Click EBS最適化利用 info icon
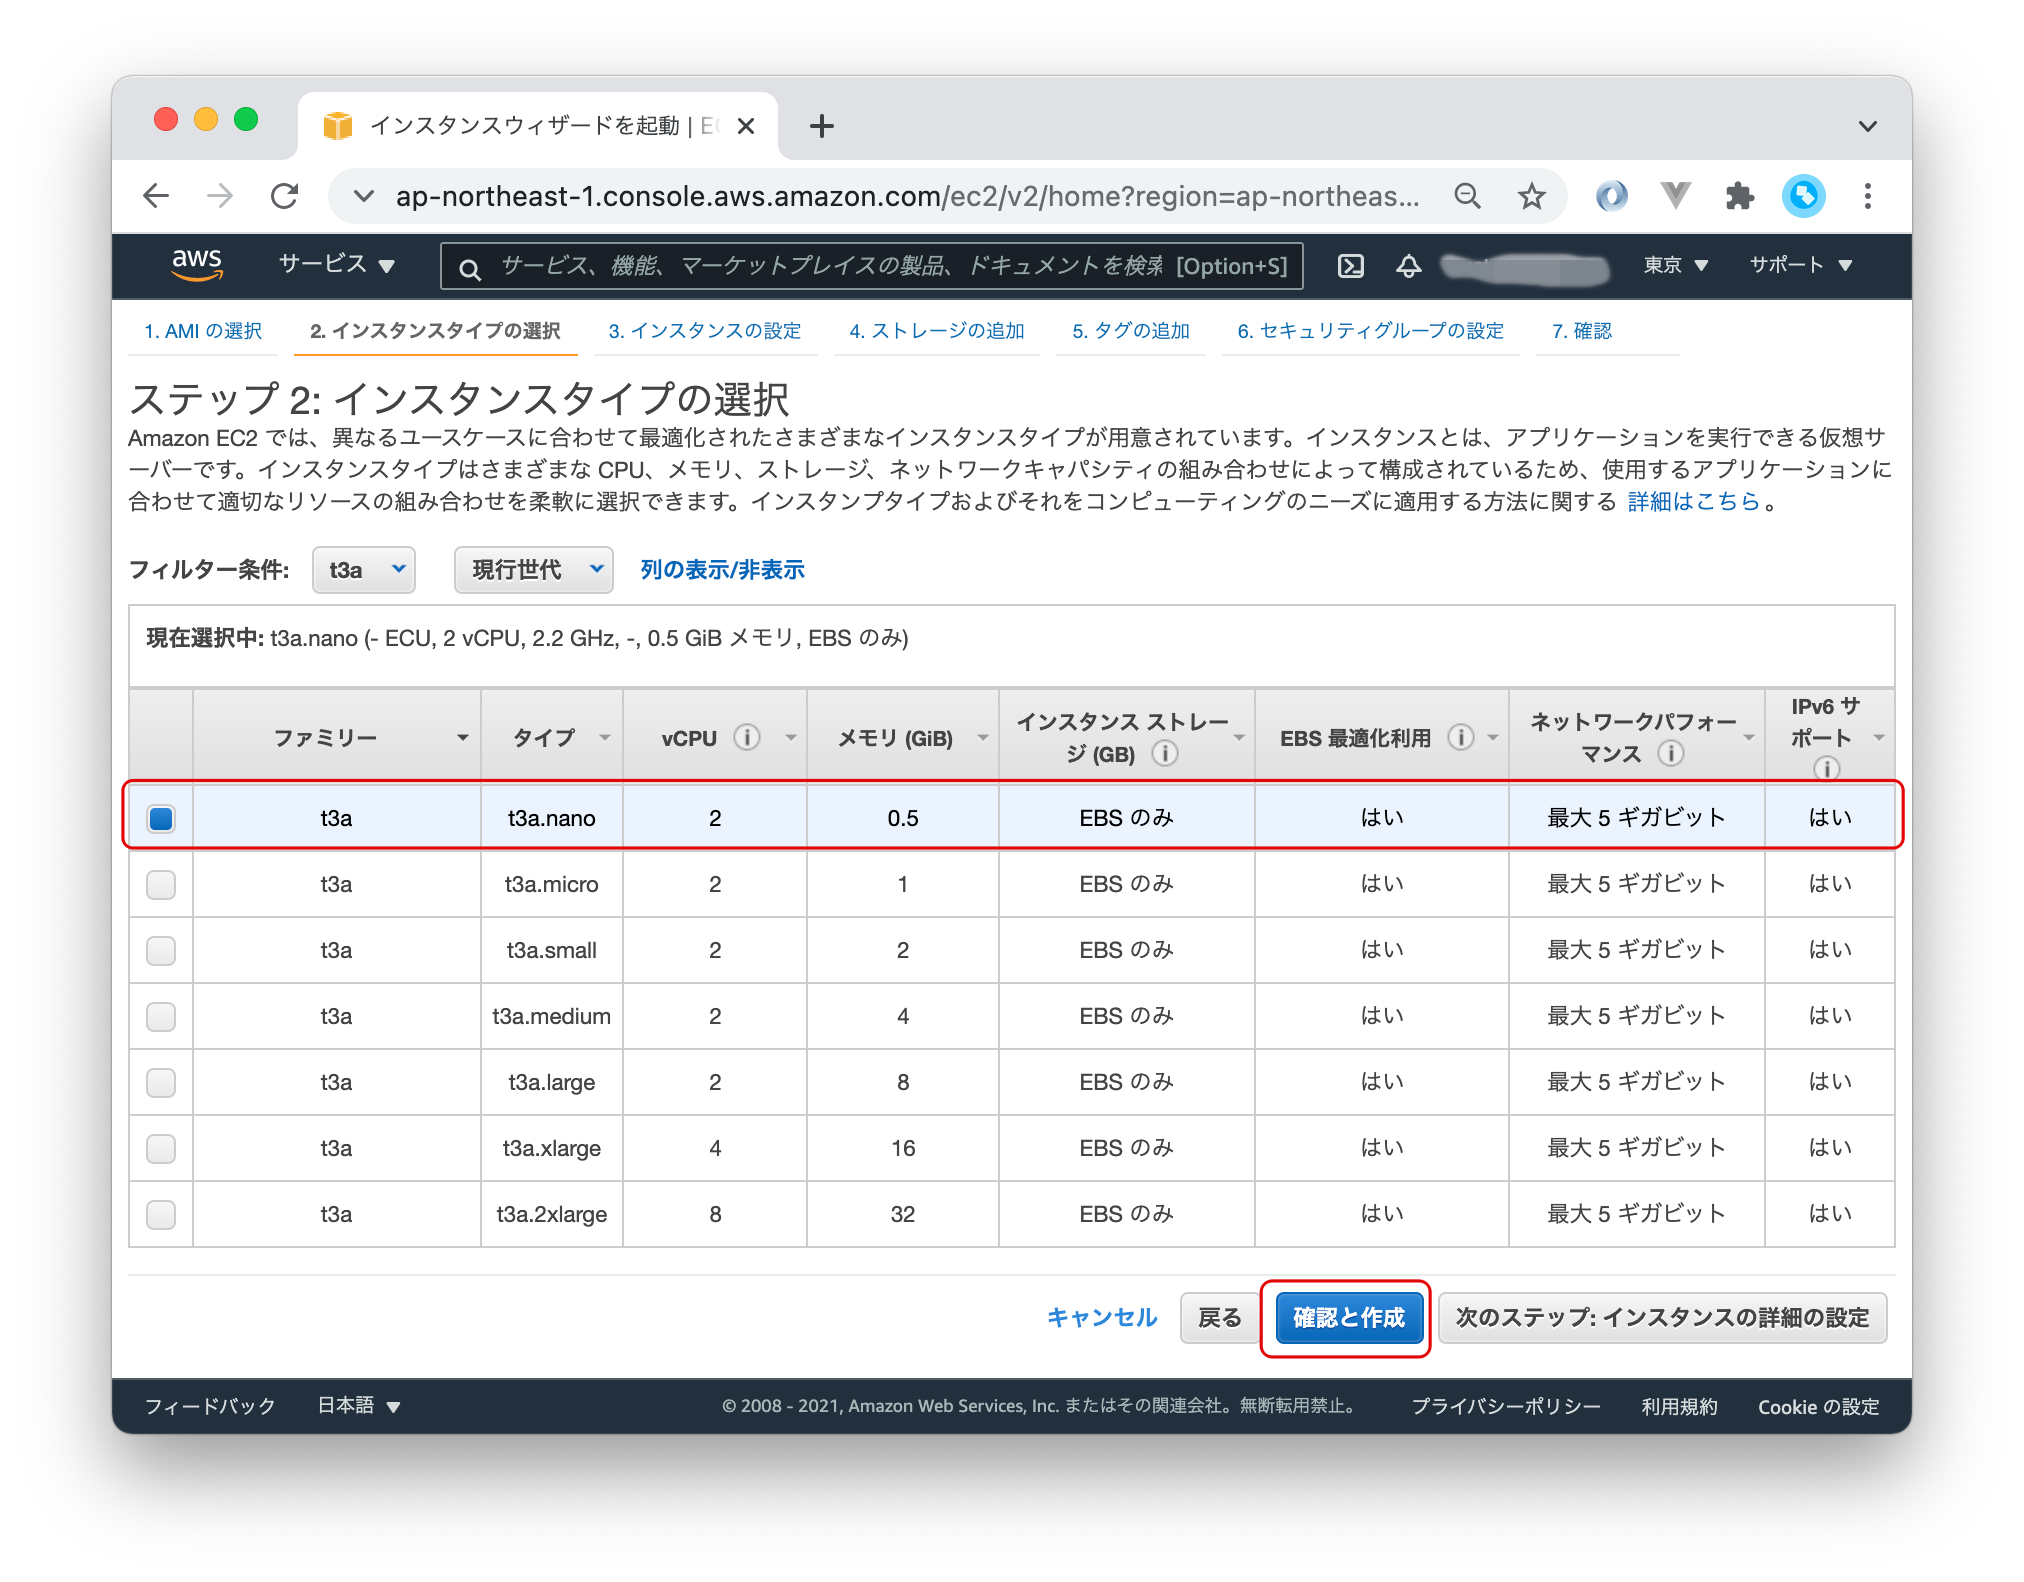The width and height of the screenshot is (2024, 1582). click(1460, 738)
